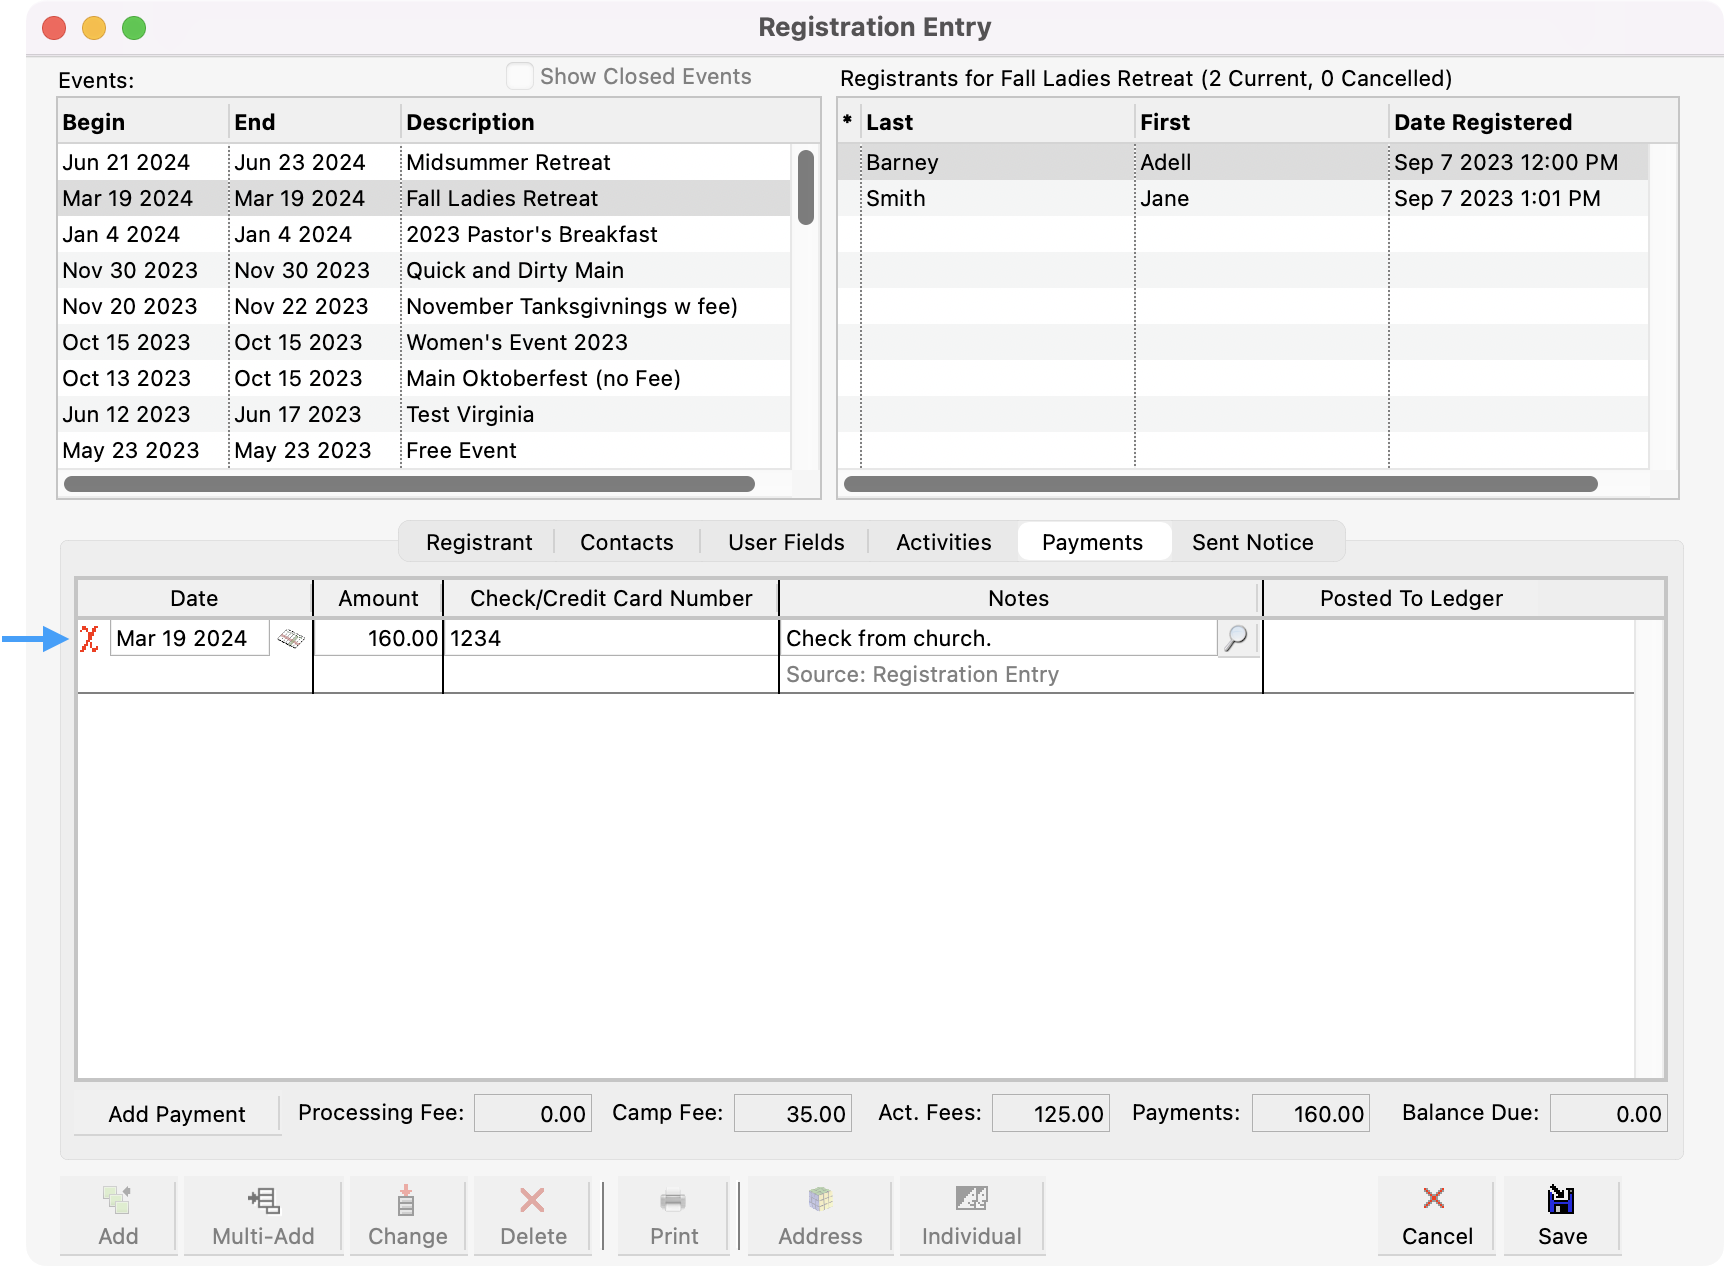Open the calendar picker beside payment date
This screenshot has width=1724, height=1266.
291,638
